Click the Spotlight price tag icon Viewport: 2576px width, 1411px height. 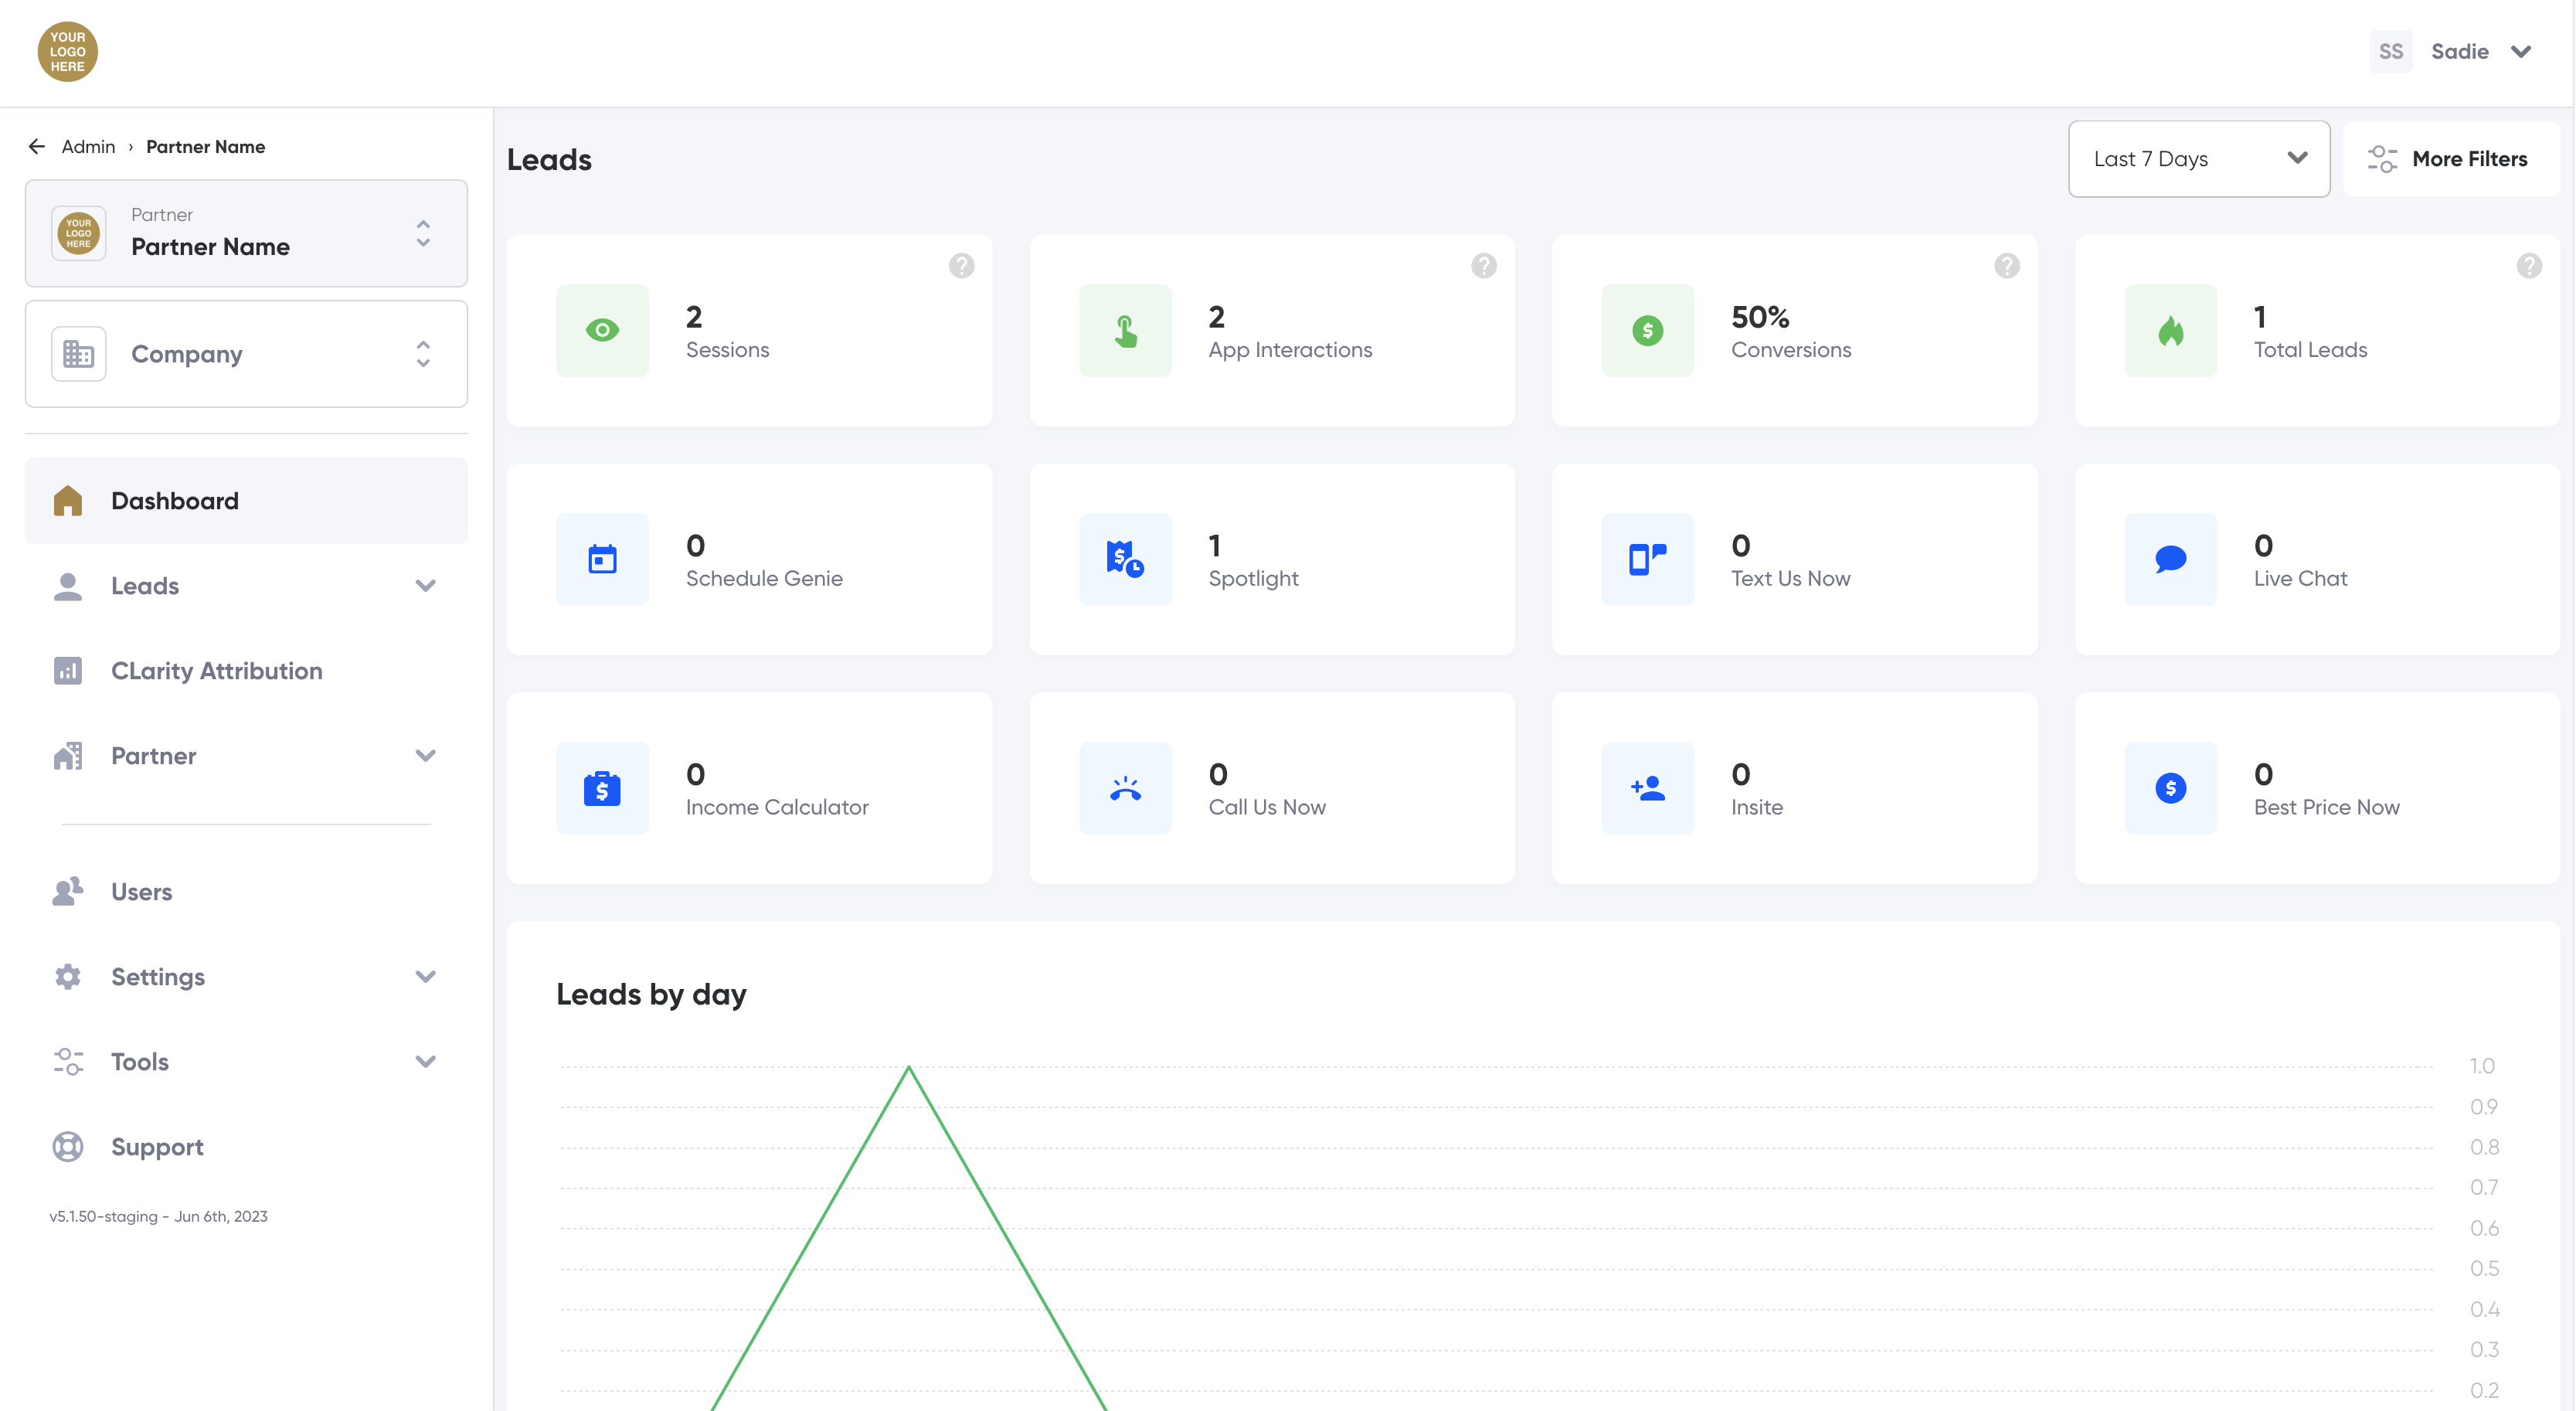pos(1125,559)
